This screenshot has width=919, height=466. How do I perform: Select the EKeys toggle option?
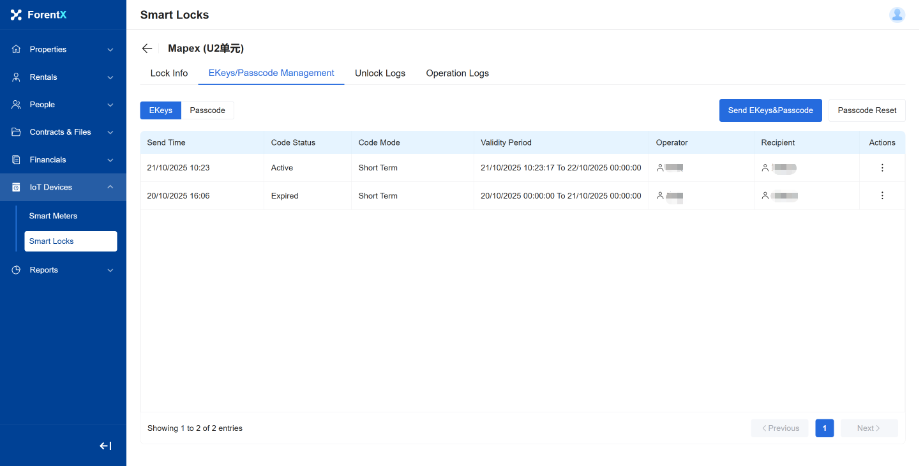click(x=160, y=110)
